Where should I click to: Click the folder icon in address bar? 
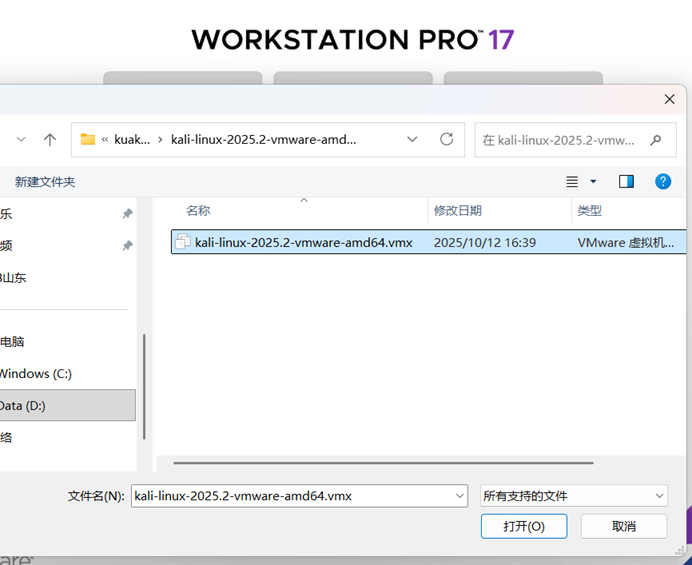tap(87, 139)
